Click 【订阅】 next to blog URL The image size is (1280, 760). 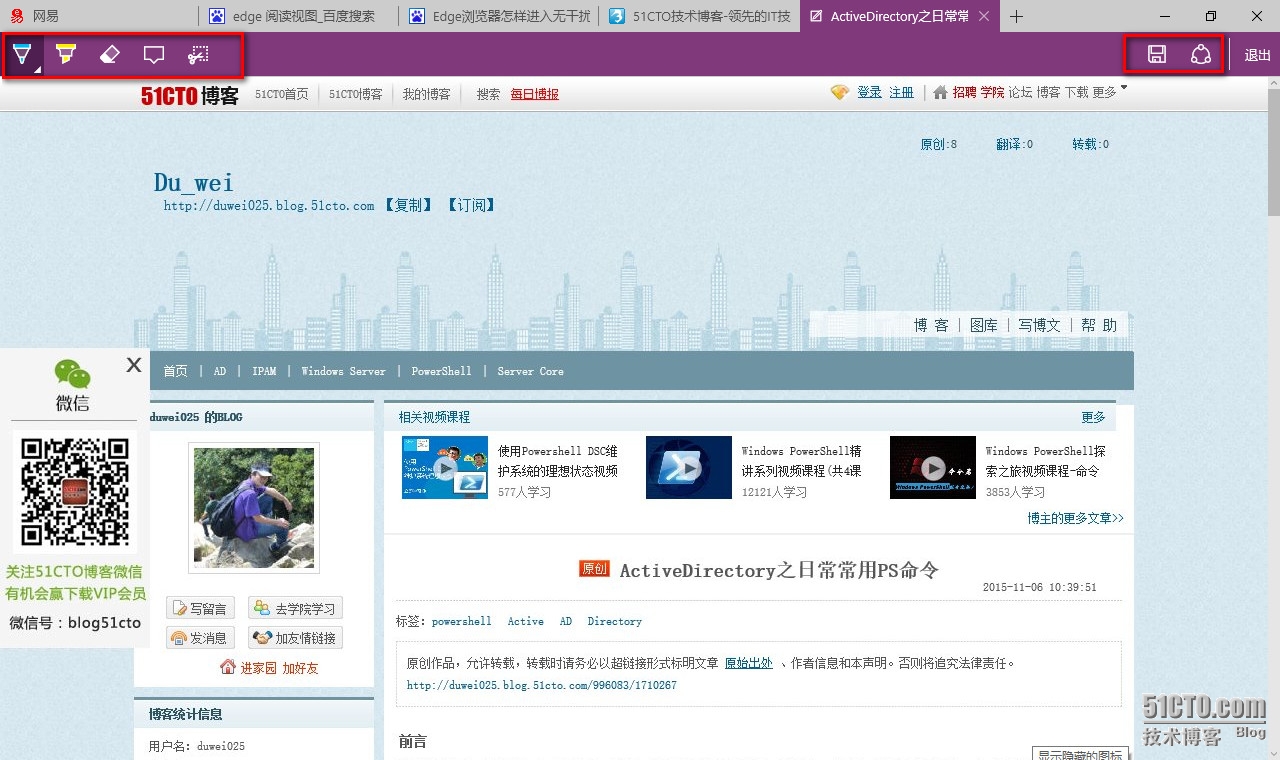click(x=471, y=205)
